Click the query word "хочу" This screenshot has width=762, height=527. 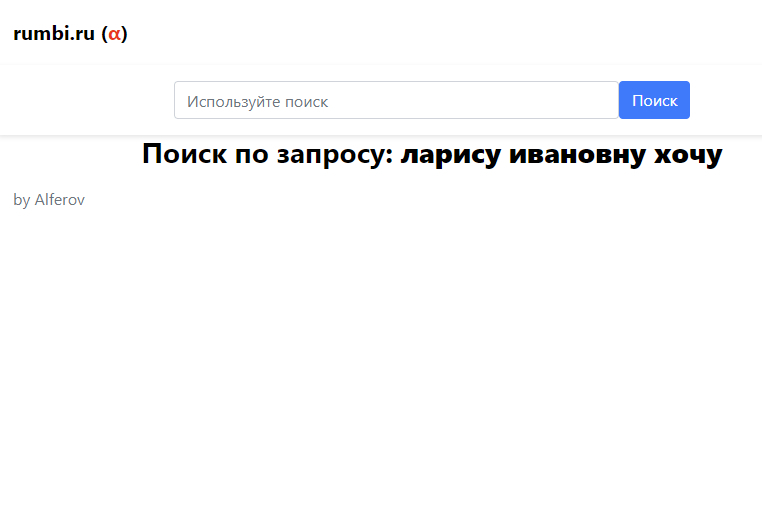(x=686, y=155)
